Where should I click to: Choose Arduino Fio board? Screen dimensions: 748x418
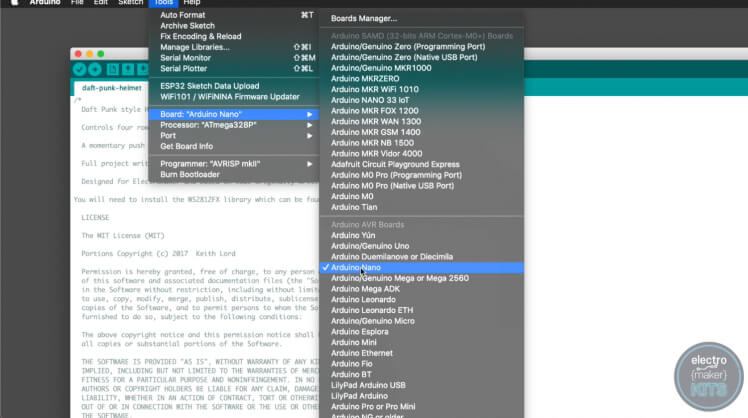tap(422, 364)
